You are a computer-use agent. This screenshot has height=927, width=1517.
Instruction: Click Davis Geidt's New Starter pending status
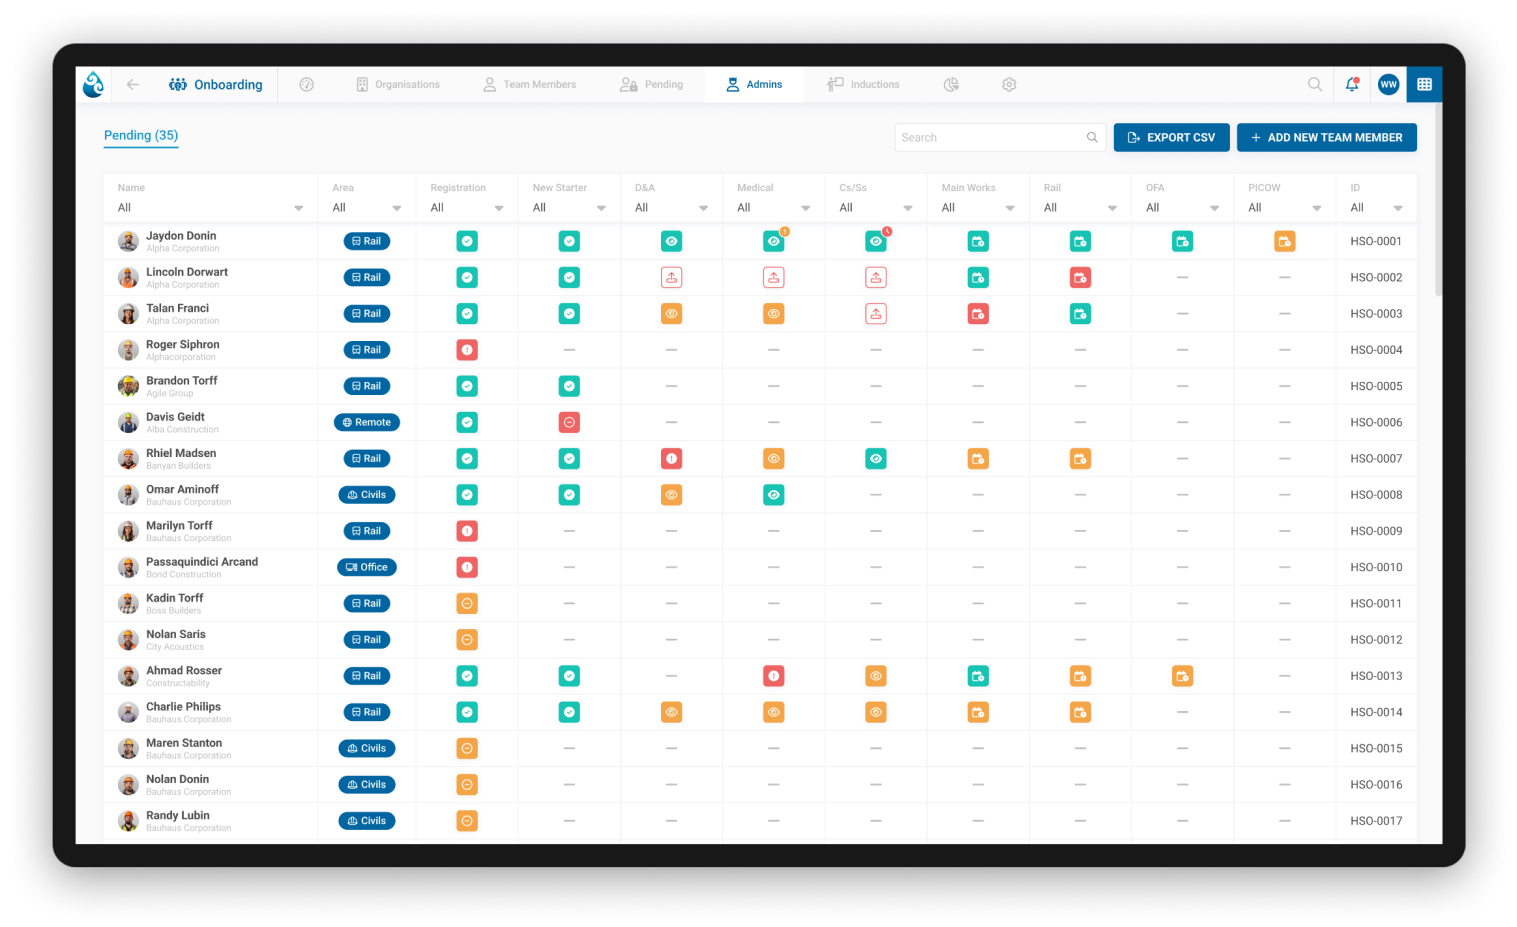568,422
